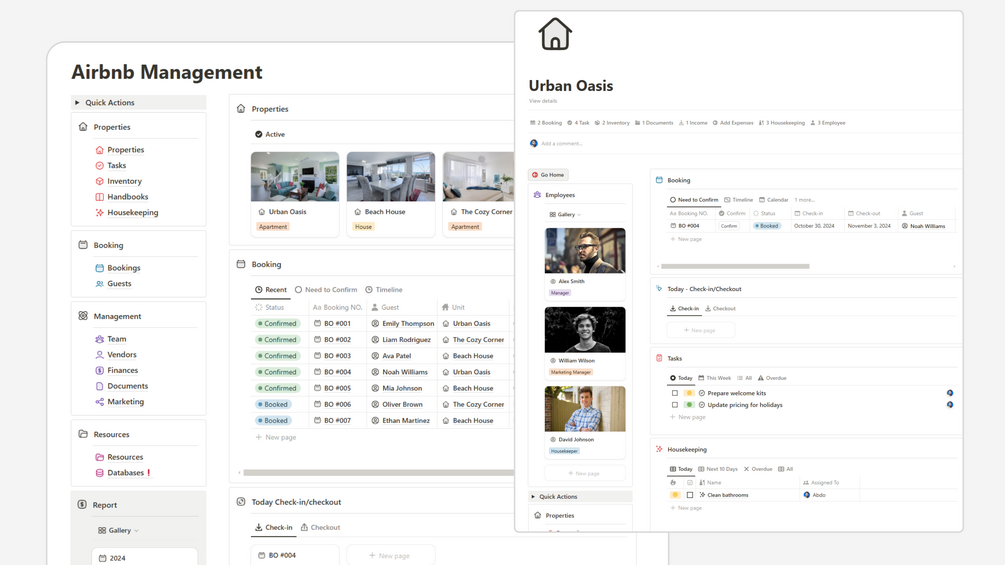
Task: Expand Quick Actions in the Urban Oasis panel
Action: [x=533, y=496]
